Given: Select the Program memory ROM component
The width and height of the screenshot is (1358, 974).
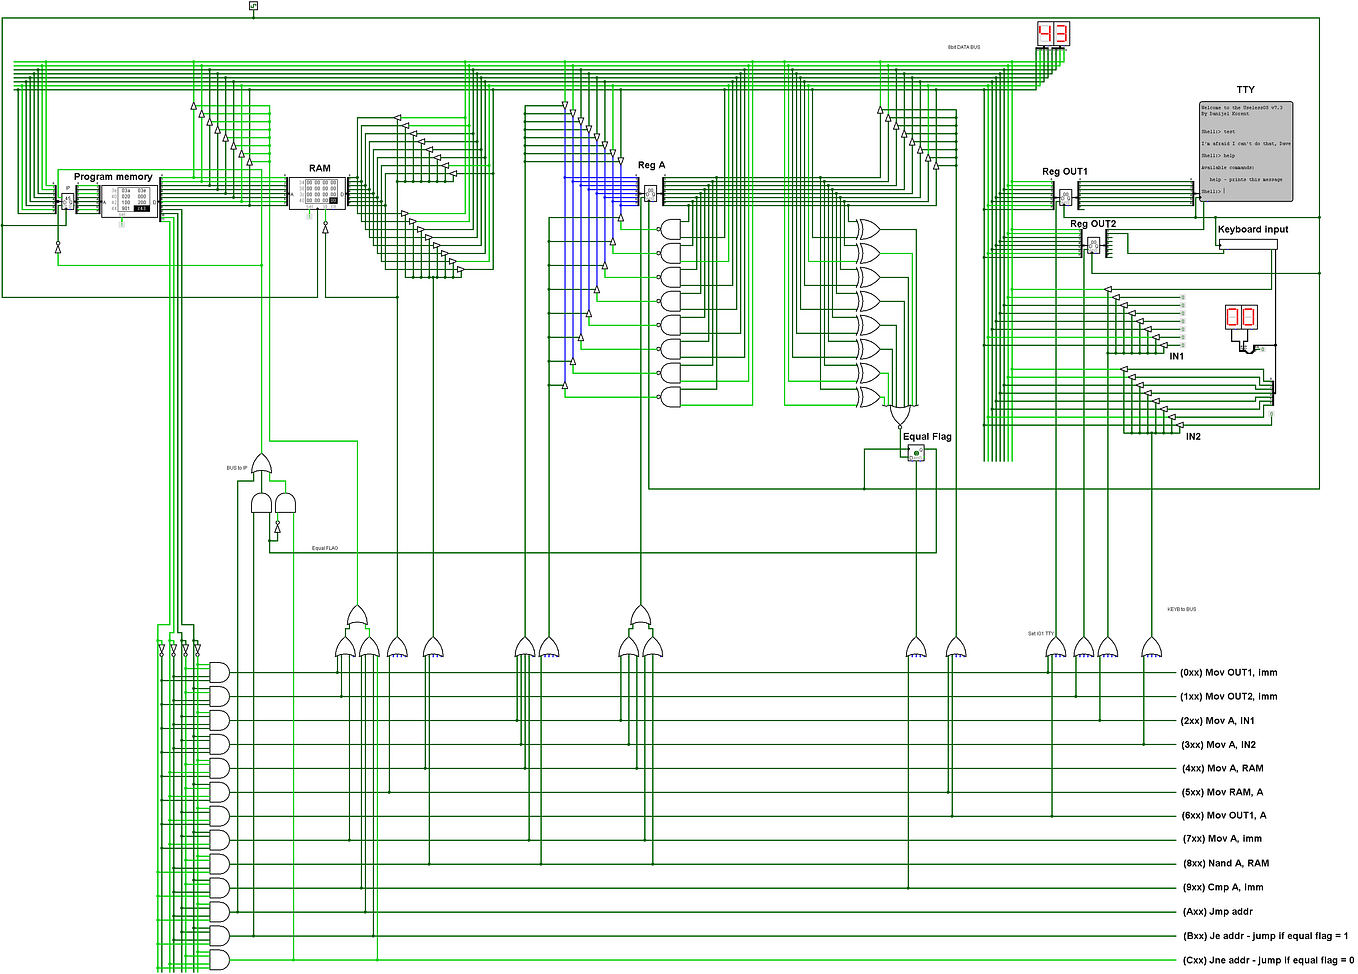Looking at the screenshot, I should point(130,201).
